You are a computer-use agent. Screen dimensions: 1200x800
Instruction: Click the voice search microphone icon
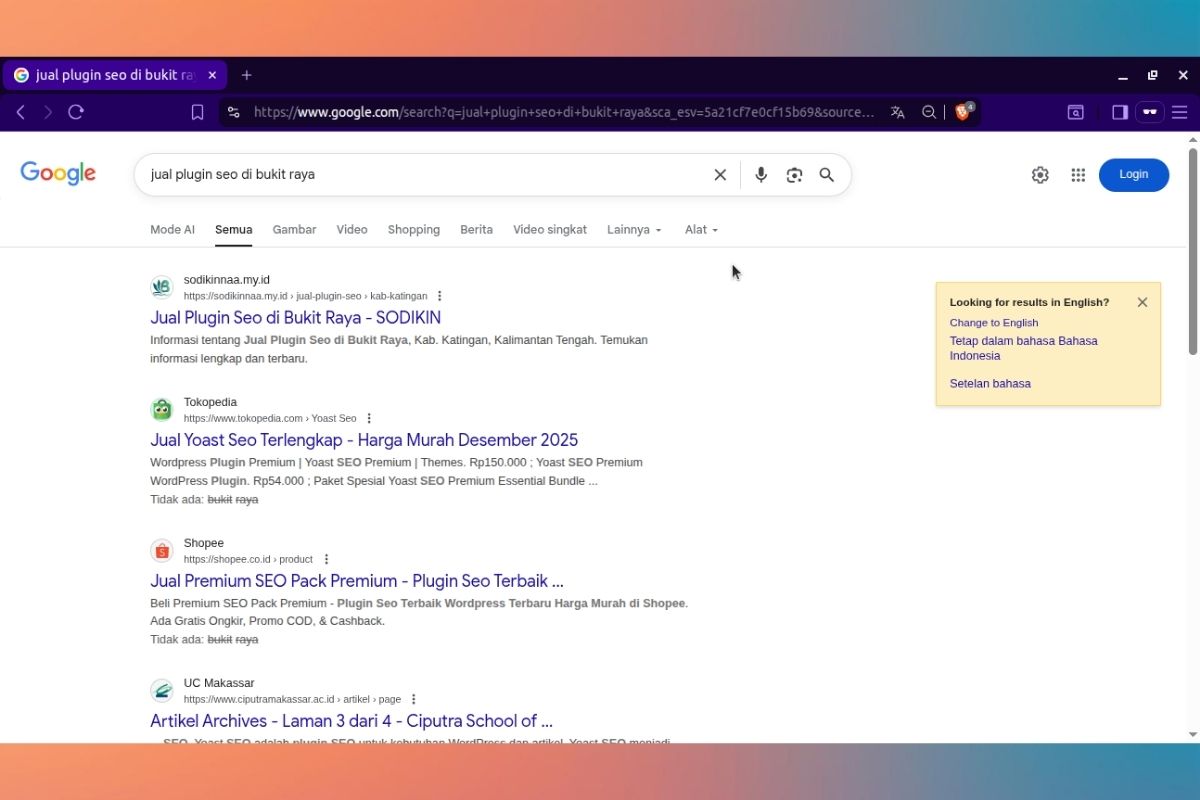[x=760, y=174]
